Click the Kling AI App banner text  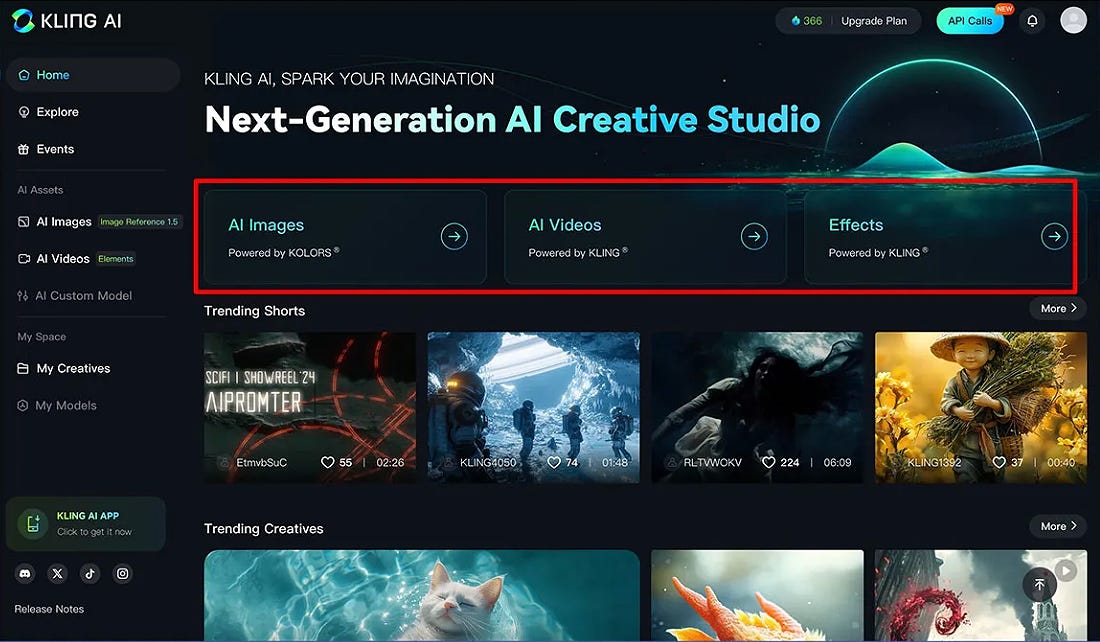[94, 523]
